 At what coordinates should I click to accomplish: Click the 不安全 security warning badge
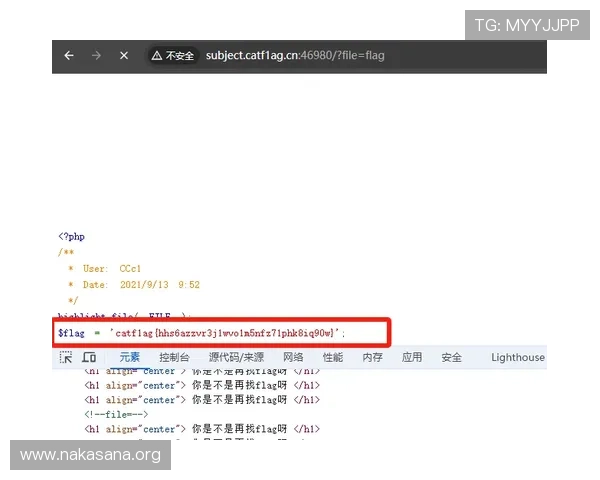172,56
